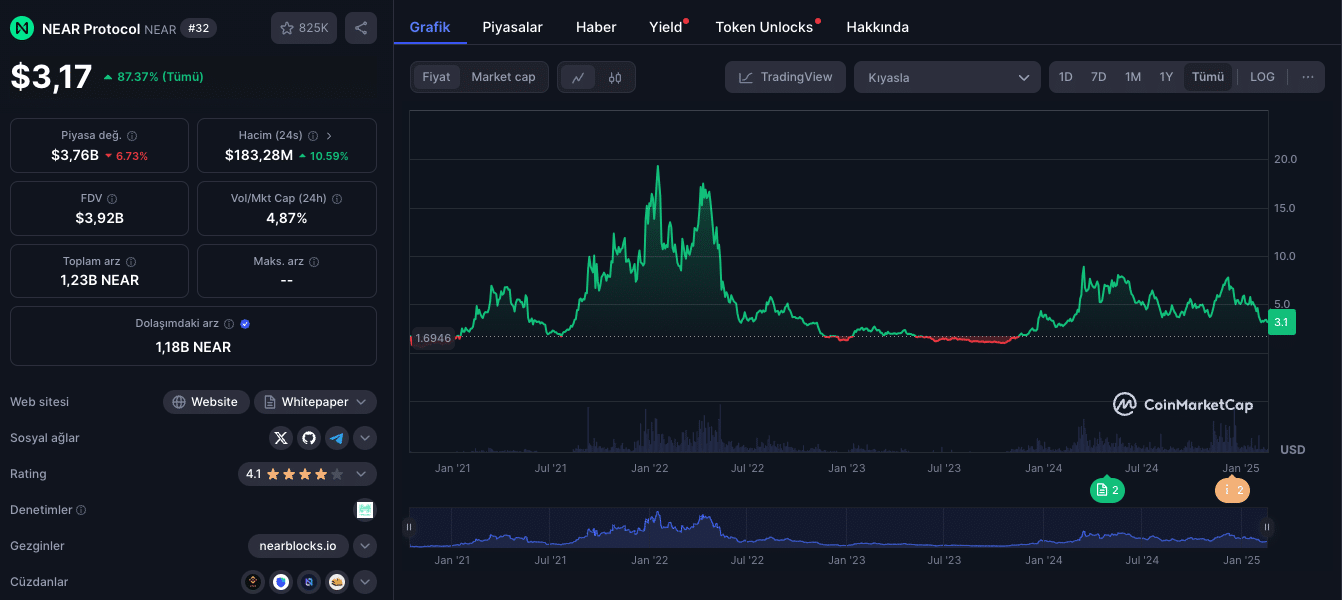
Task: Expand more social networks dropdown
Action: 365,438
